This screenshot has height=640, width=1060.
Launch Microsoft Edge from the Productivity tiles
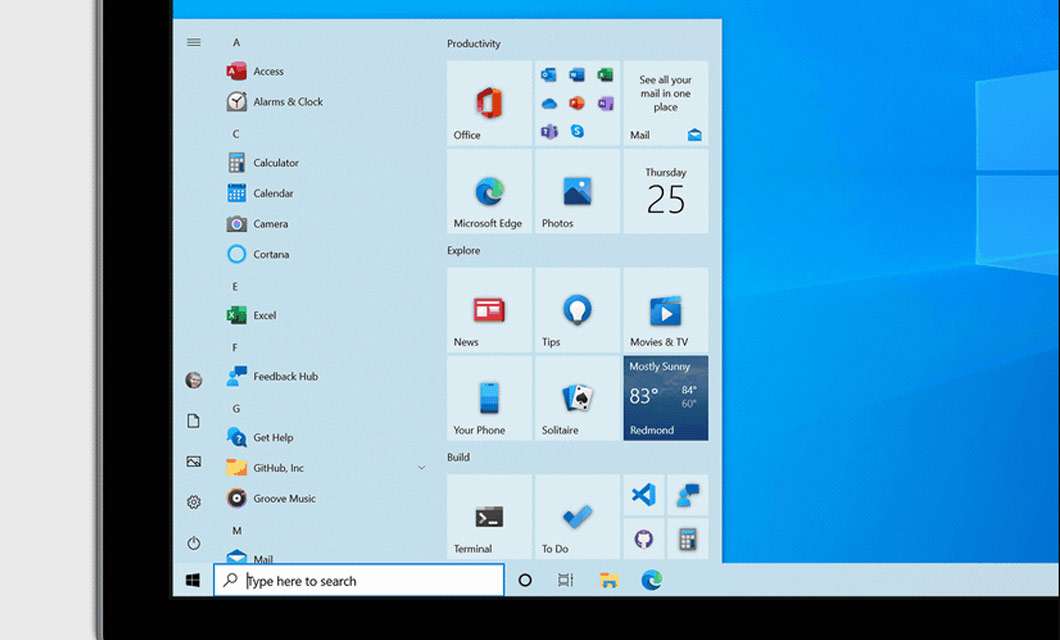coord(489,192)
